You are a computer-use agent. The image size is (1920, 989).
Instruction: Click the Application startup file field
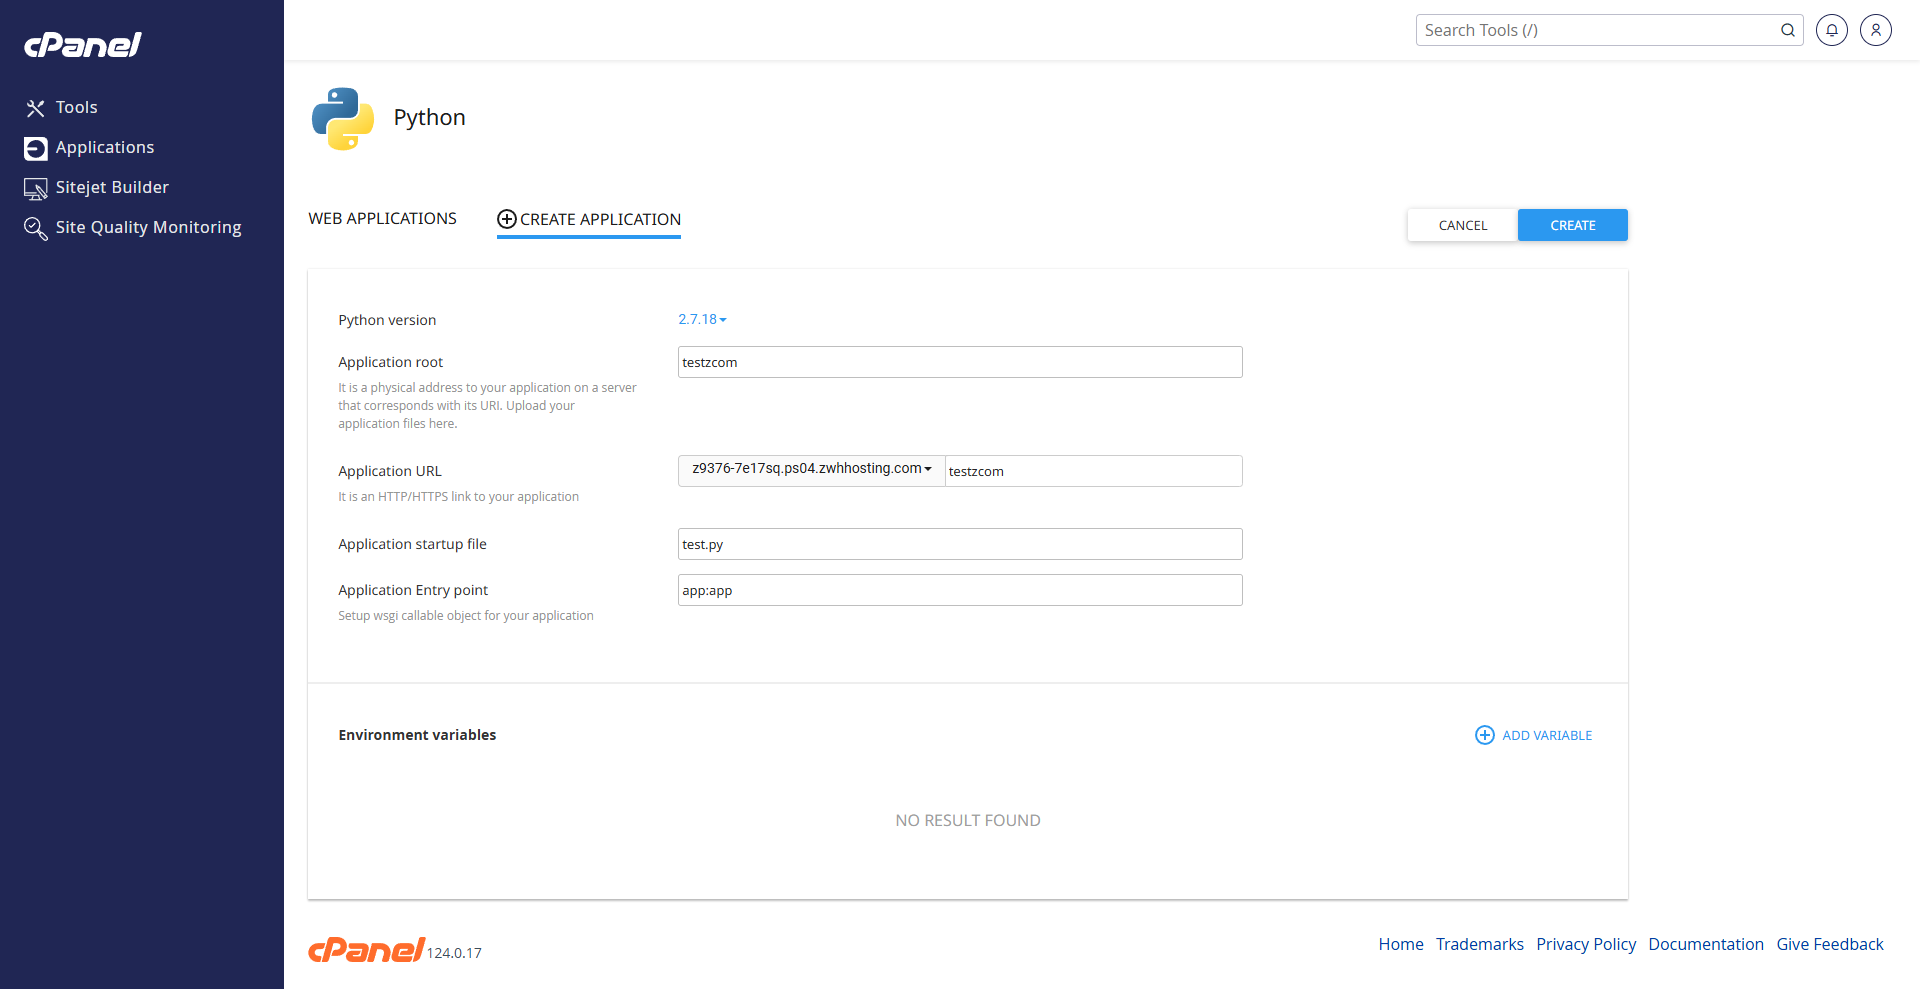point(960,544)
